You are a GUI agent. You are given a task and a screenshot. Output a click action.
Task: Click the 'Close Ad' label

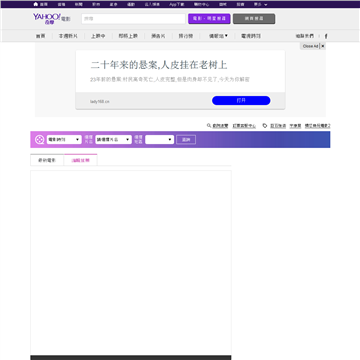pos(310,46)
